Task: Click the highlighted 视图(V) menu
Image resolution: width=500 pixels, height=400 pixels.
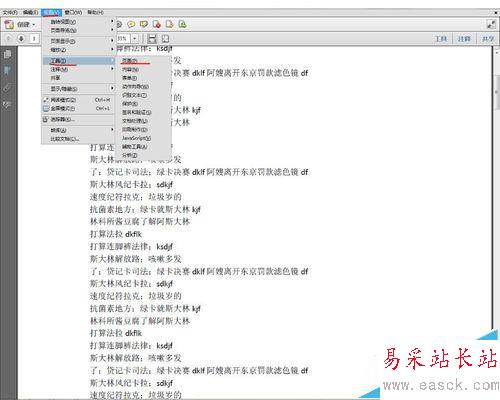Action: 51,13
